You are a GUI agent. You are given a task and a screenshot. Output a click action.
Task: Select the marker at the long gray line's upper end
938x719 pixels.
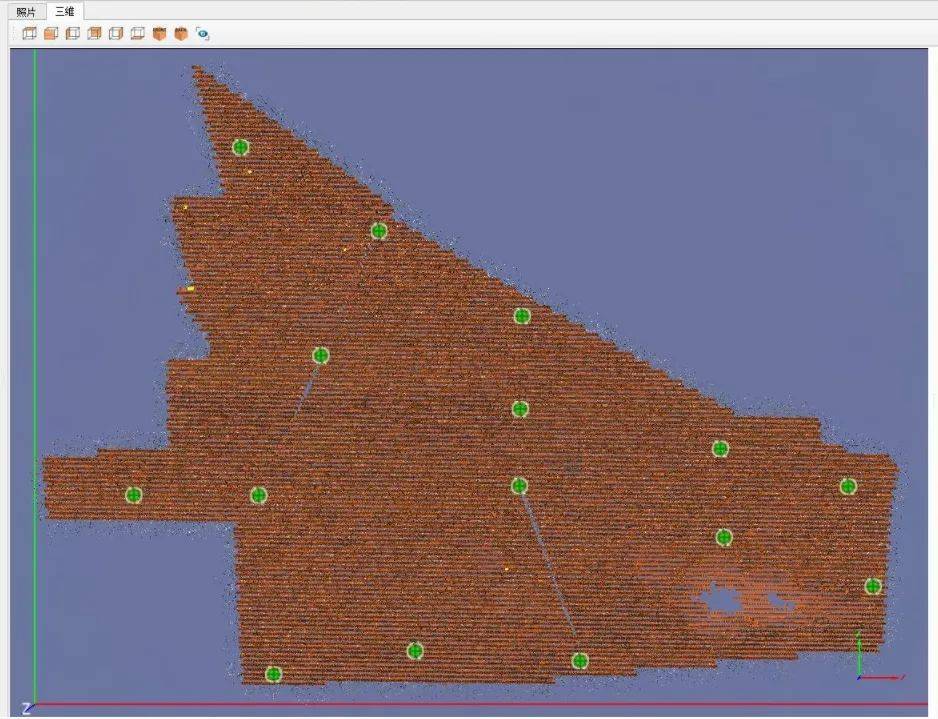(519, 486)
